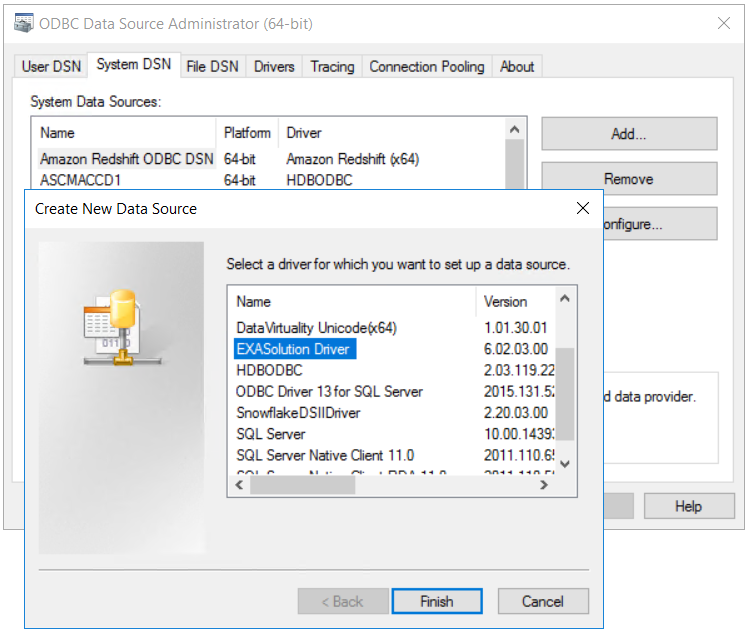Click the Version column header in driver list
Screen dimensions: 751x632
click(x=515, y=302)
